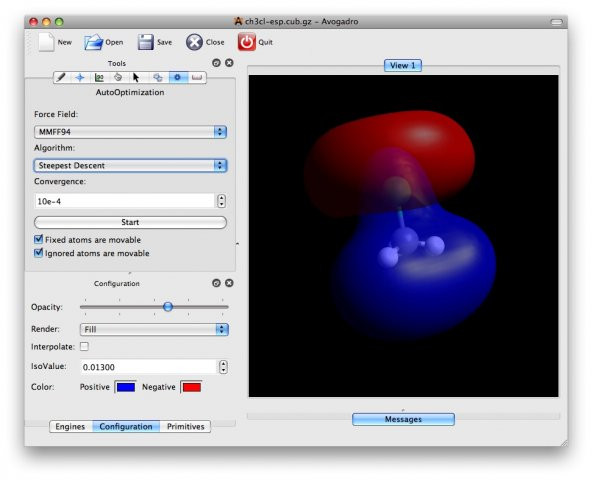Switch to the Primitives tab

coord(185,426)
